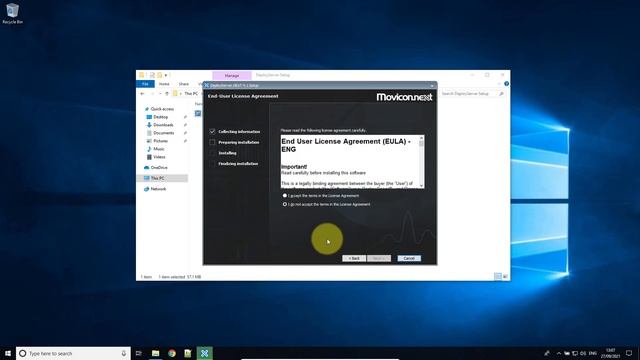Switch Explorer to details view icon
Screen dimensions: 640x360
(x=498, y=277)
